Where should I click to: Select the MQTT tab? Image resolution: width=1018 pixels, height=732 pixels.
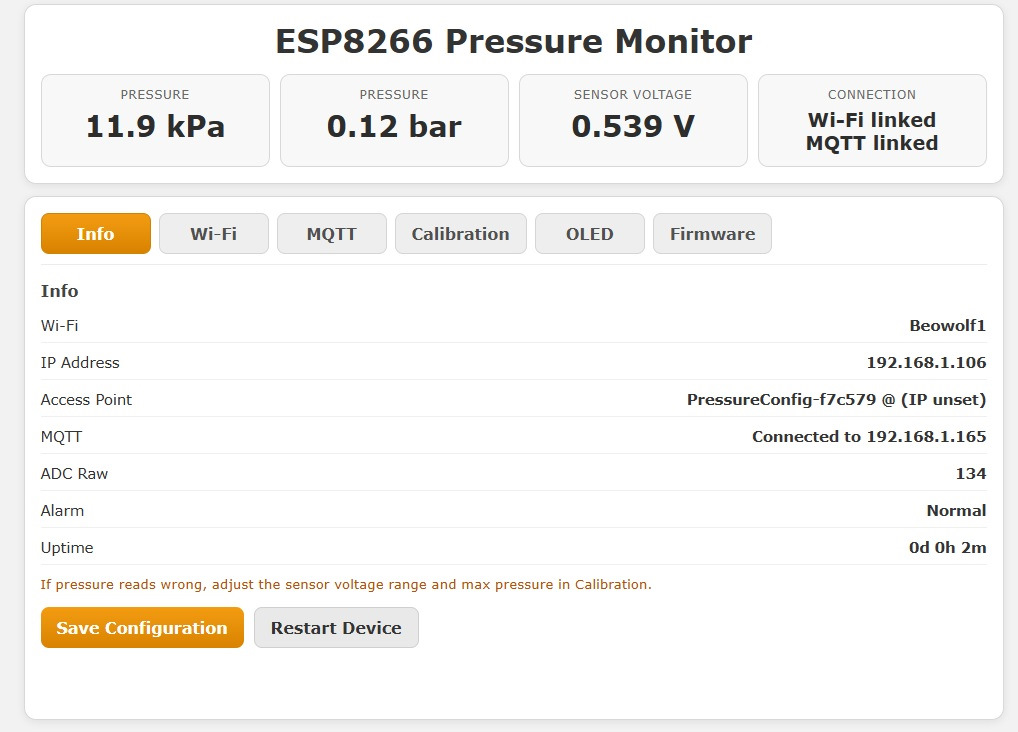coord(332,234)
